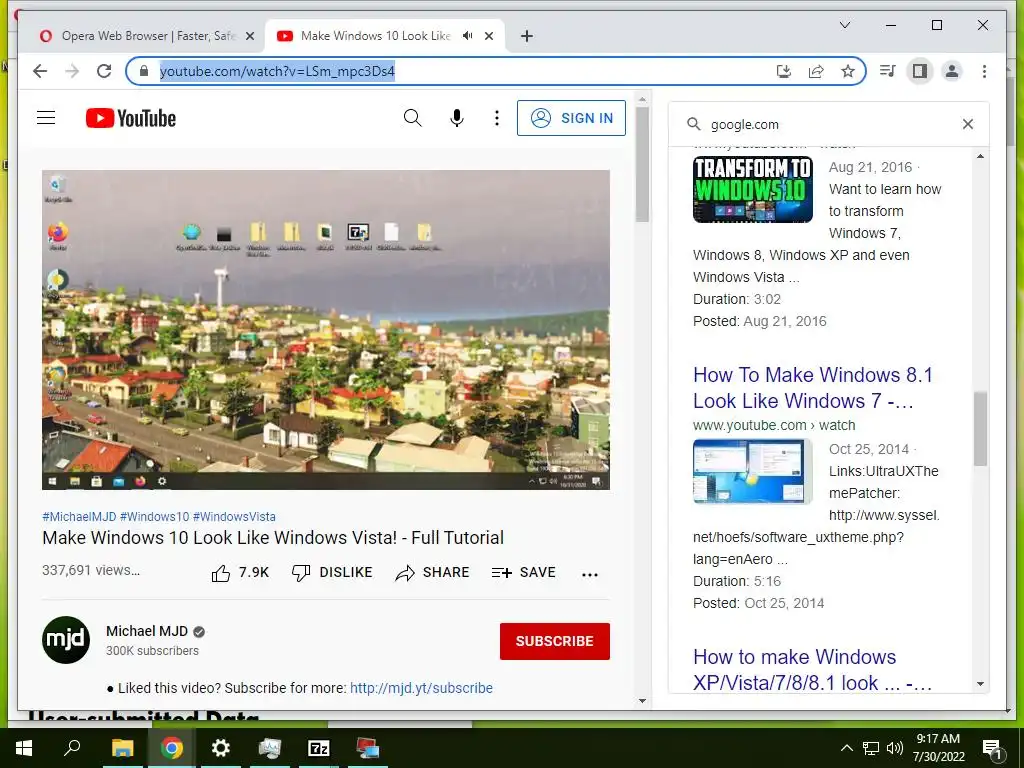Screen dimensions: 1024x768
Task: Sign in to YouTube
Action: tap(571, 118)
